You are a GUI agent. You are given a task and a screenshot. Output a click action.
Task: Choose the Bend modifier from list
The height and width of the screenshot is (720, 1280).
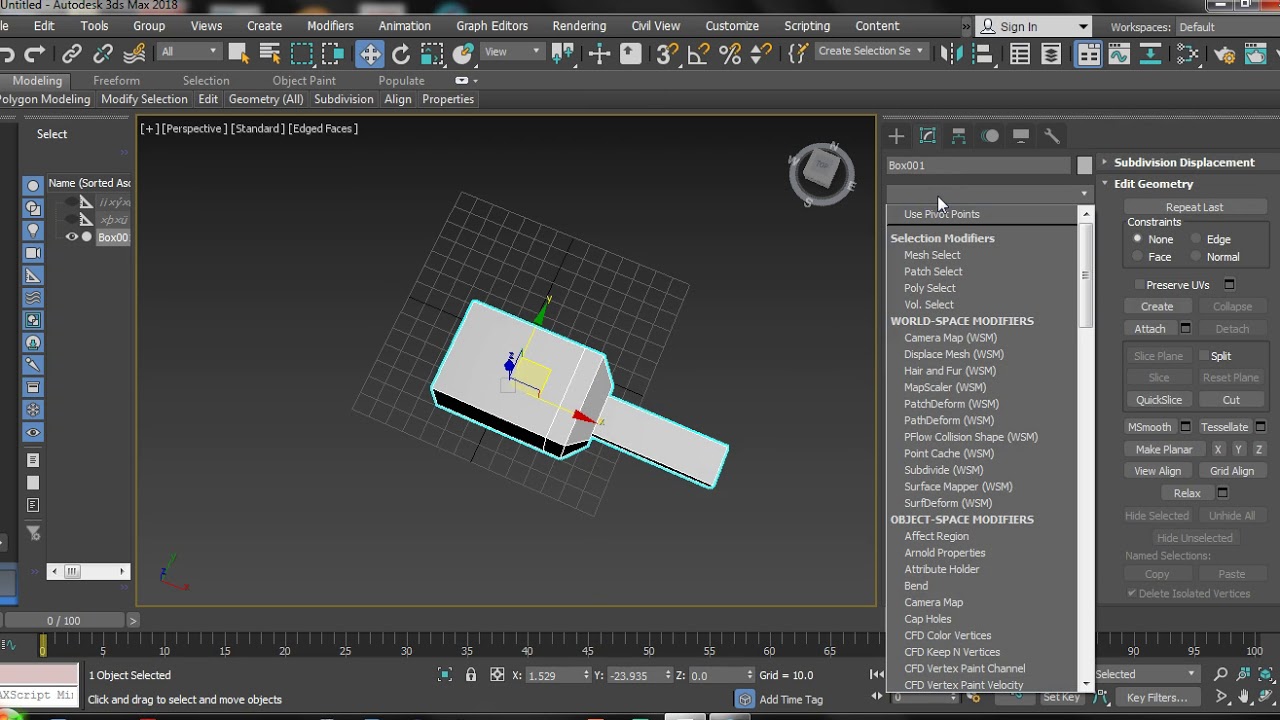pos(916,586)
